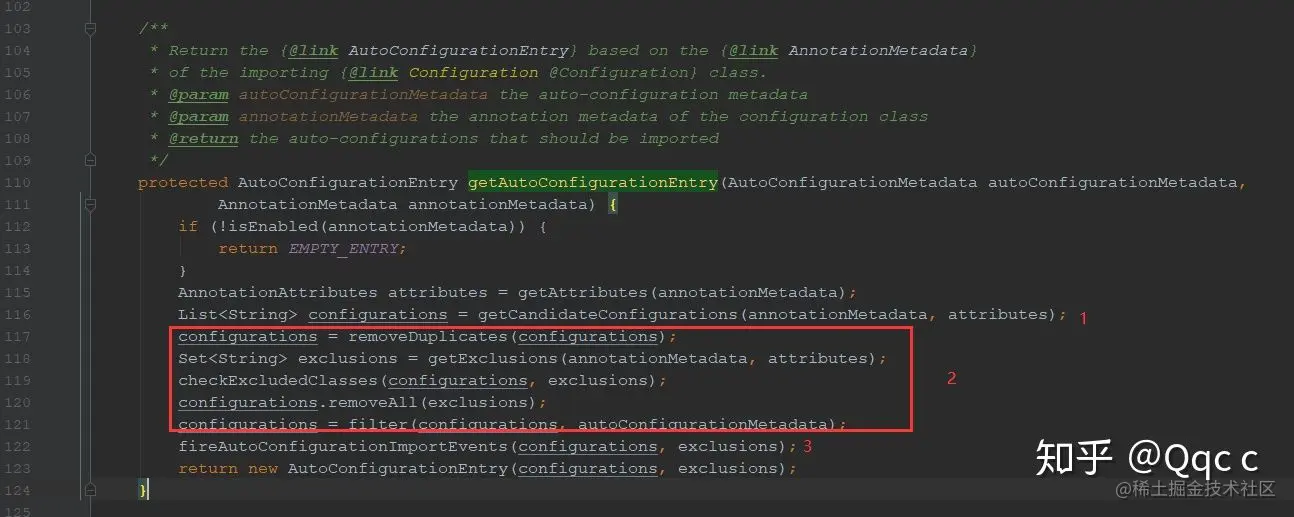Click the isEnabled call on line 112

pyautogui.click(x=273, y=226)
